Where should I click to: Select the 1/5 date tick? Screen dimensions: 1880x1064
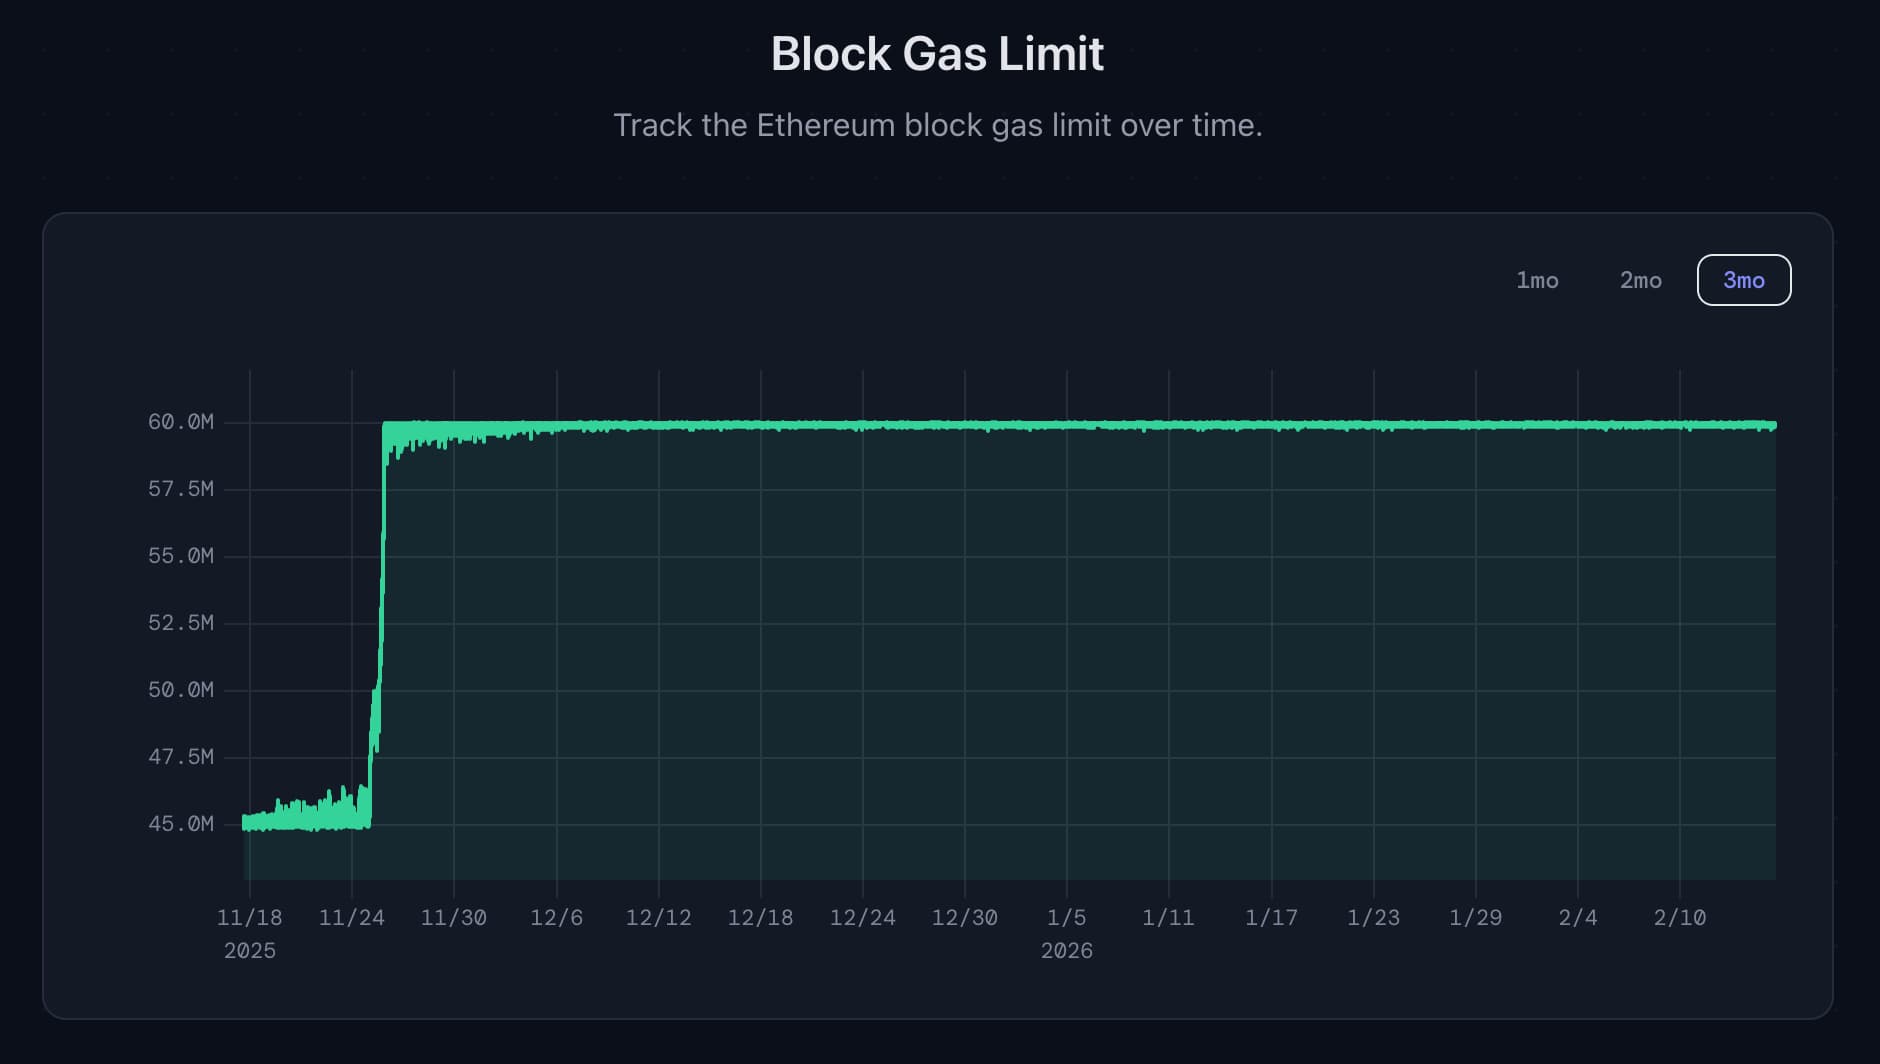pyautogui.click(x=1066, y=917)
